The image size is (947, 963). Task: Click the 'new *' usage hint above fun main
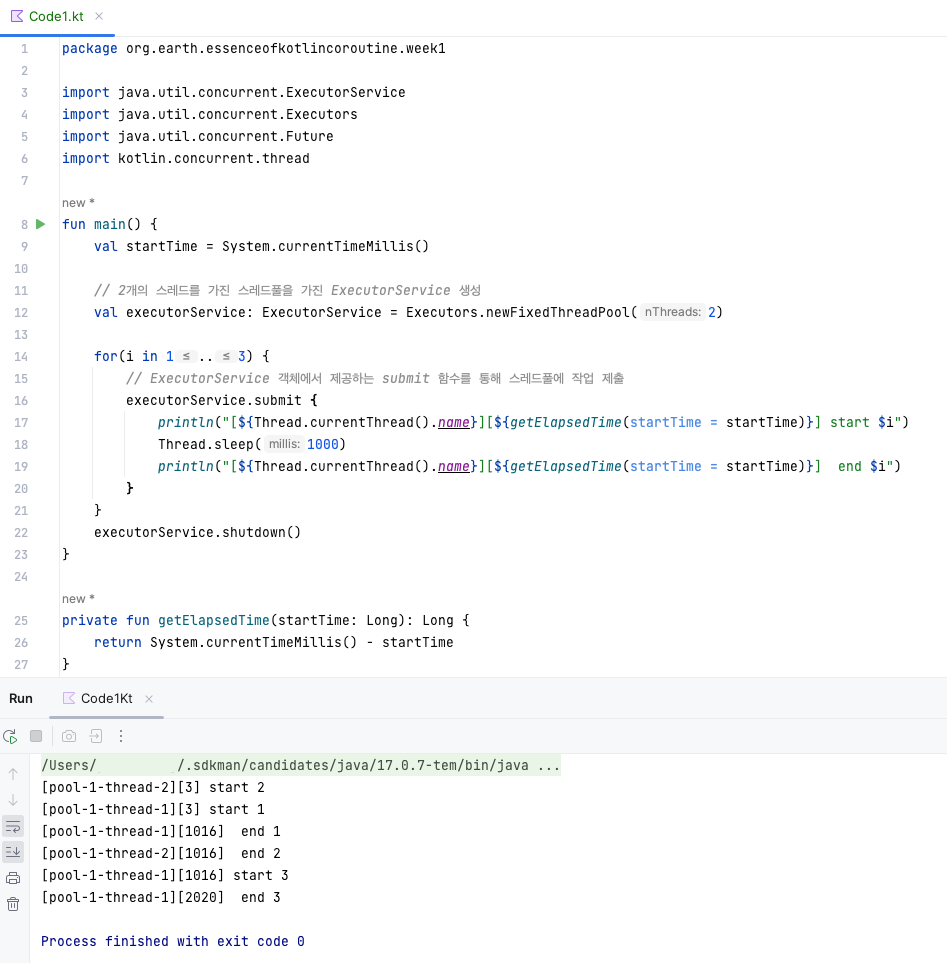pos(77,202)
